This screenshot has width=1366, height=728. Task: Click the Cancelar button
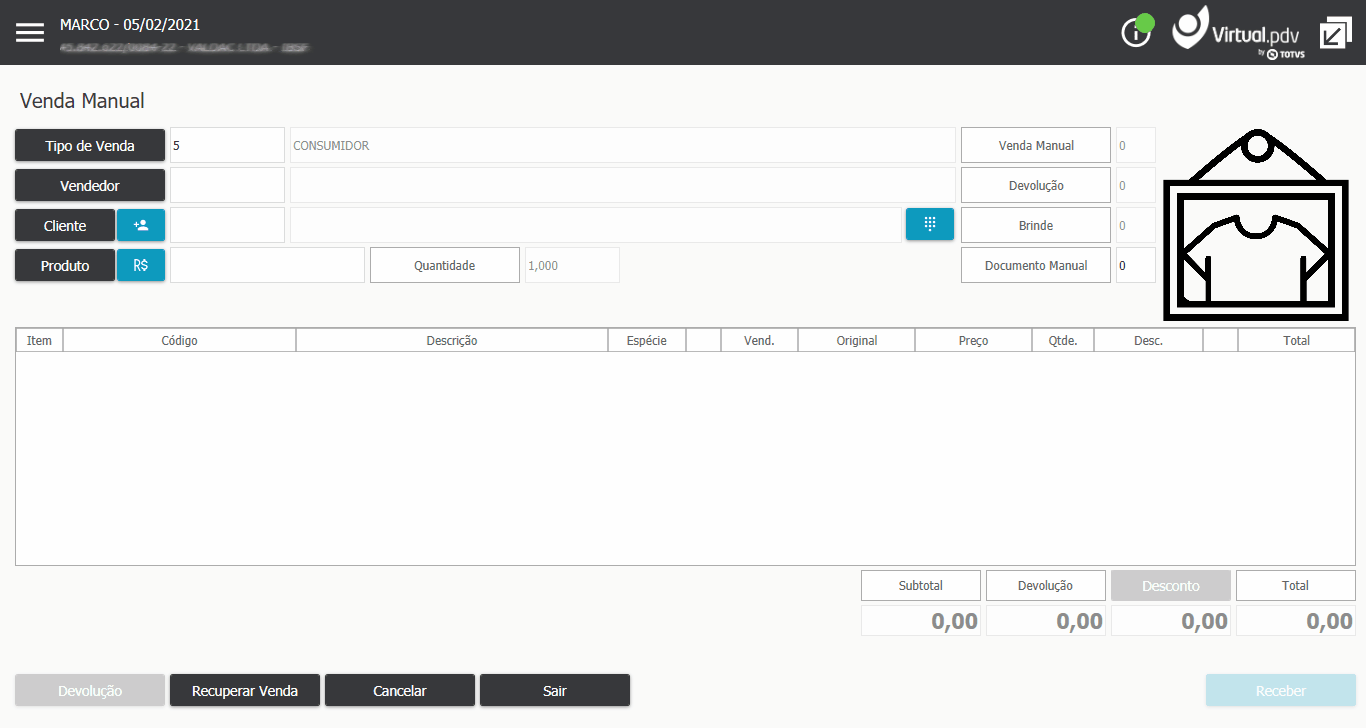pyautogui.click(x=400, y=690)
